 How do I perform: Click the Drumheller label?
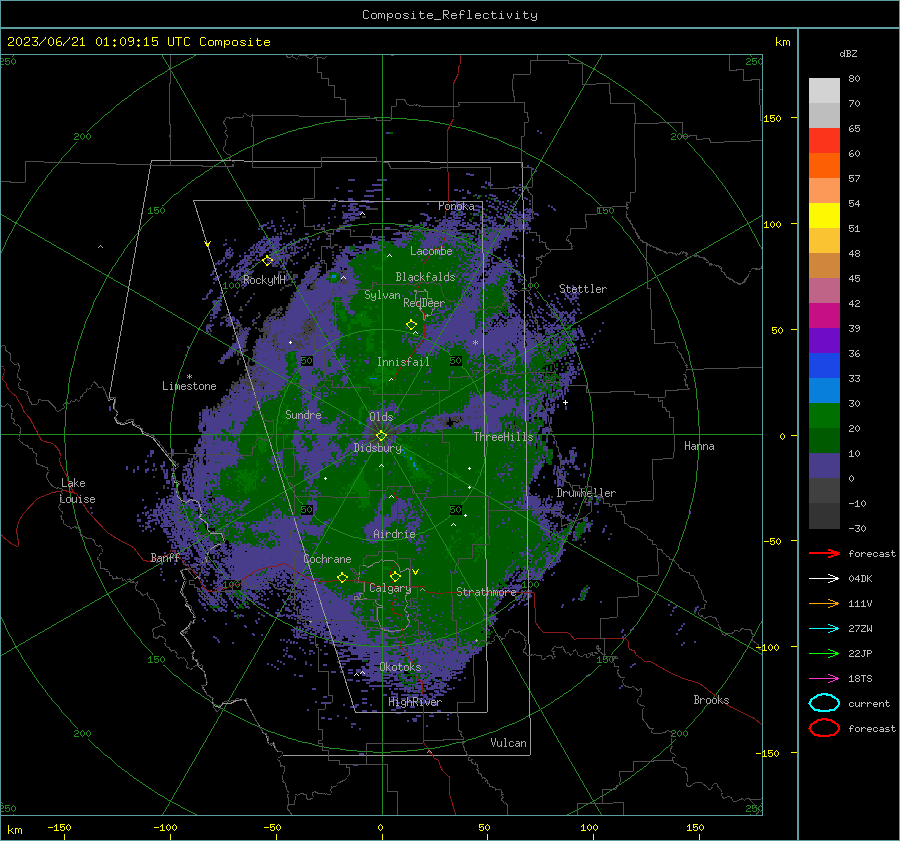pos(586,493)
